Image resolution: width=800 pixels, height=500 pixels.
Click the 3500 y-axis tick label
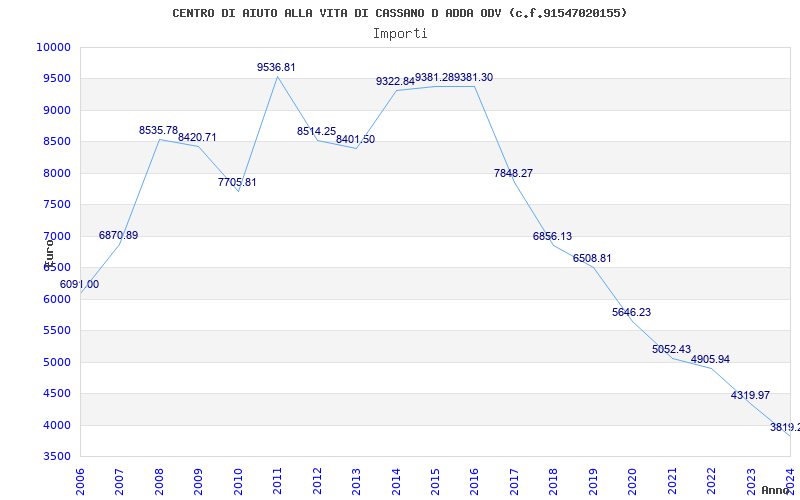pos(56,457)
